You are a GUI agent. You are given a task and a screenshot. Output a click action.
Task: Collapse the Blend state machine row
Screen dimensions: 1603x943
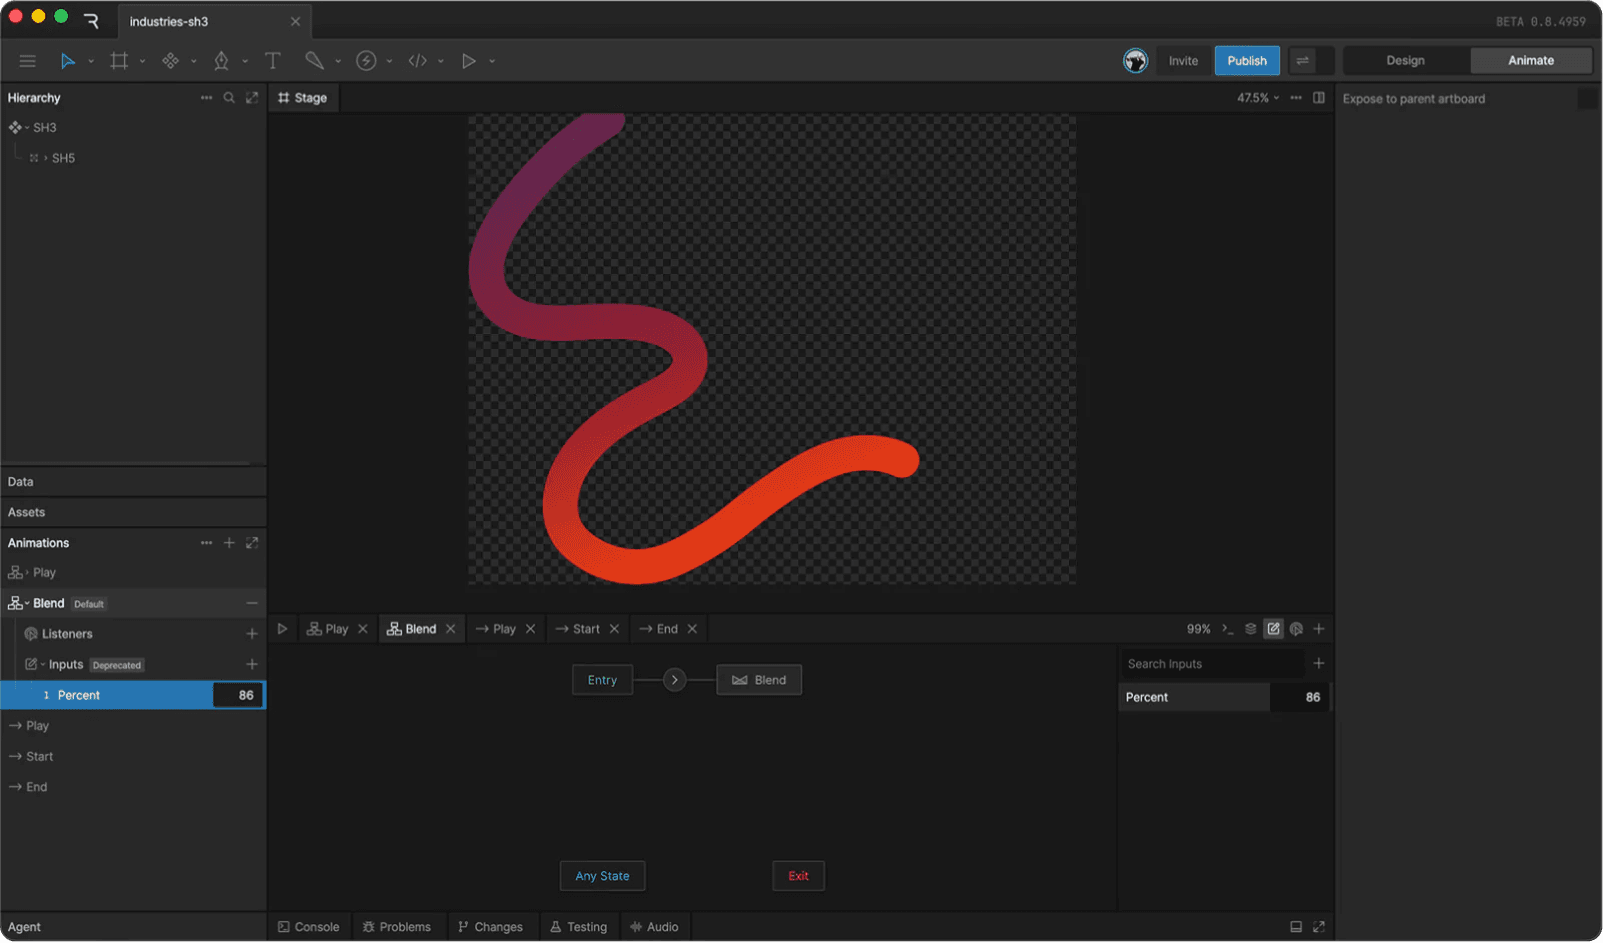click(27, 603)
